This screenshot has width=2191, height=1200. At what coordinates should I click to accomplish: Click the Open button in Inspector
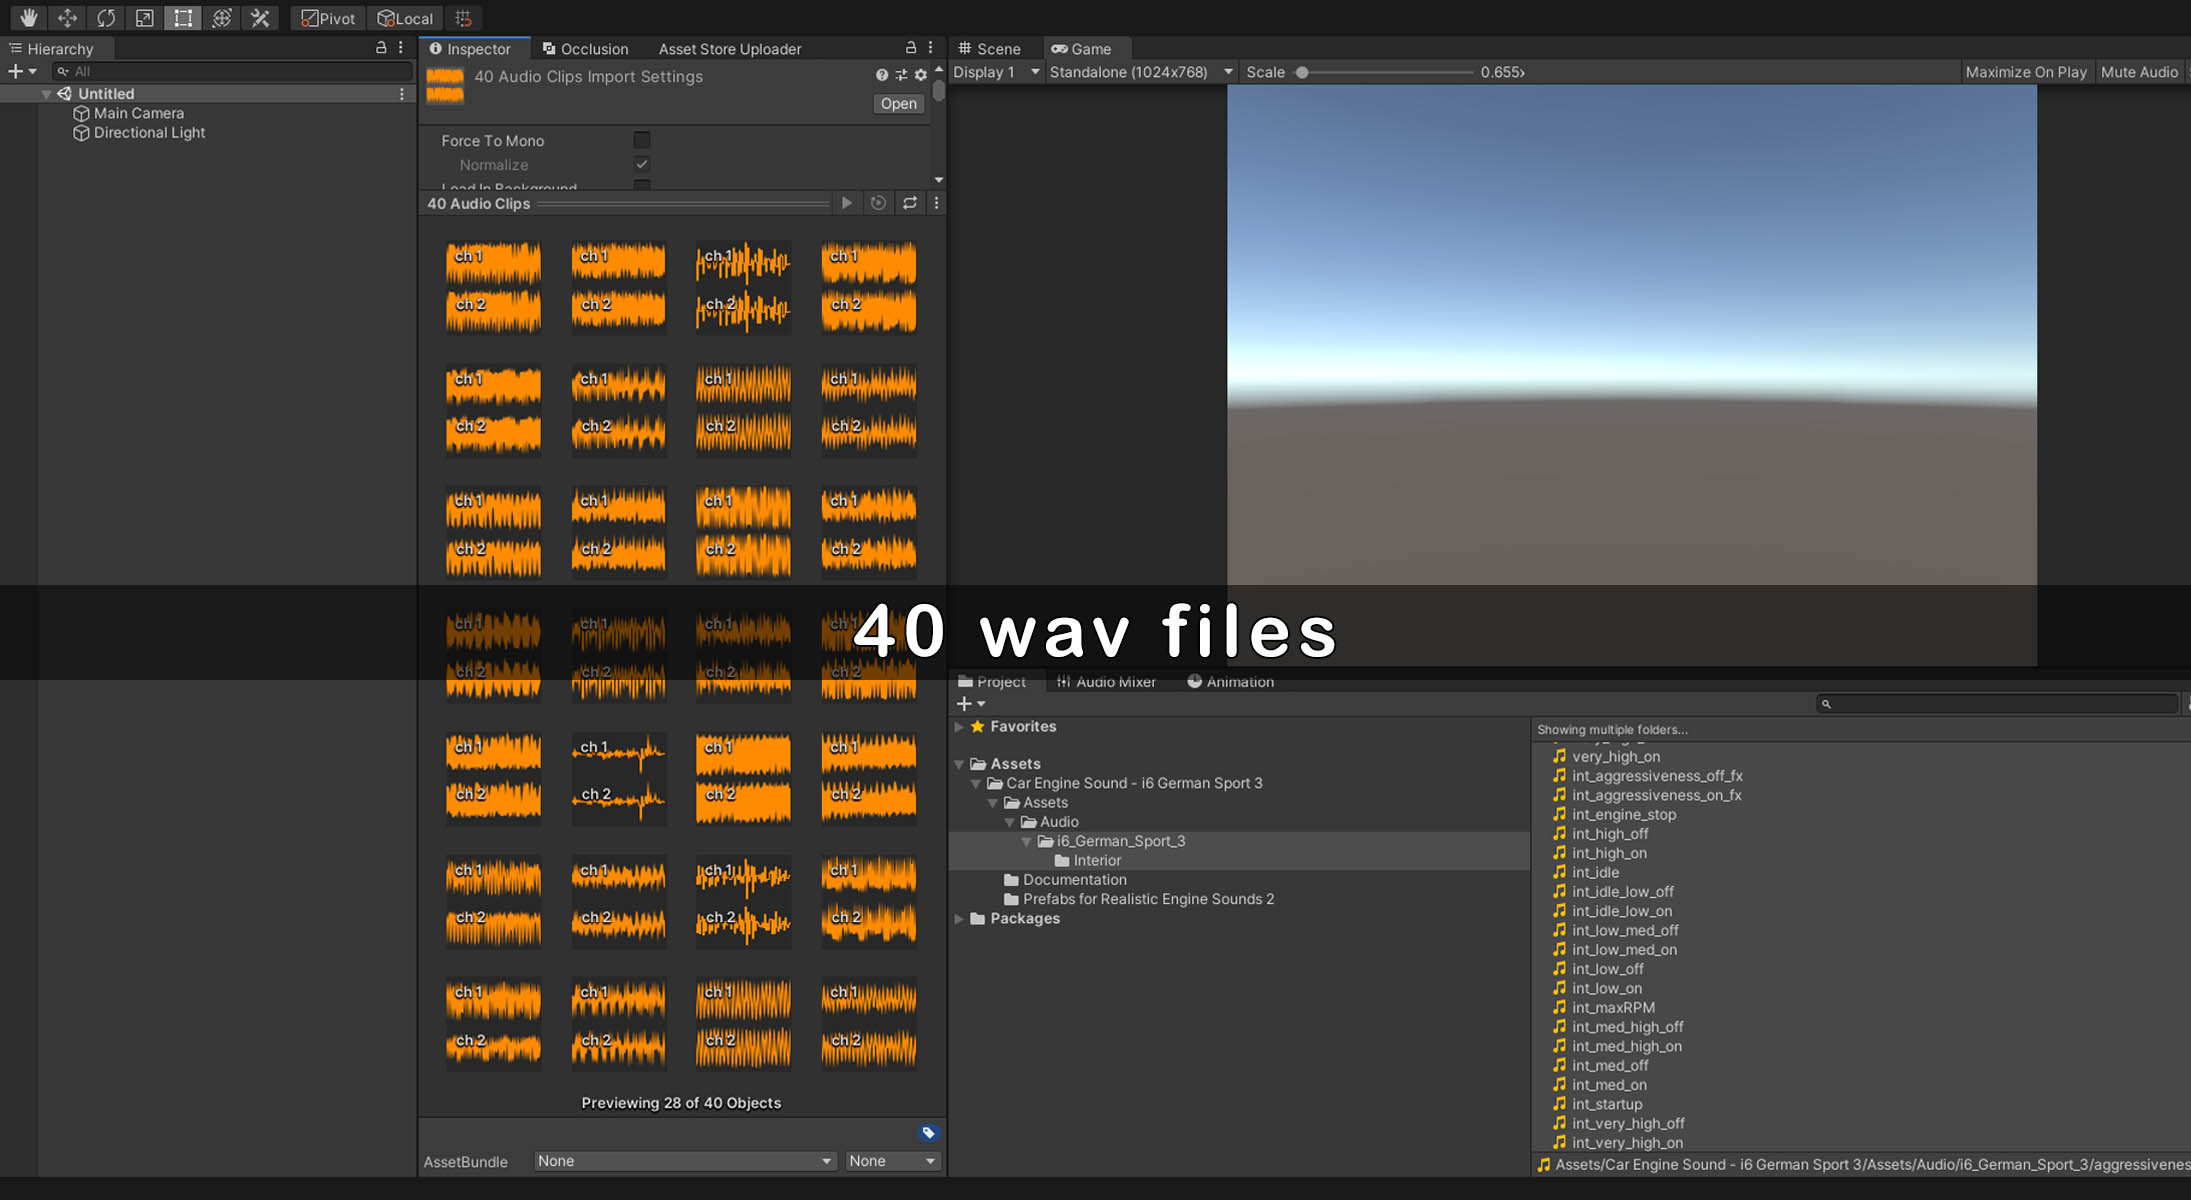click(x=898, y=104)
